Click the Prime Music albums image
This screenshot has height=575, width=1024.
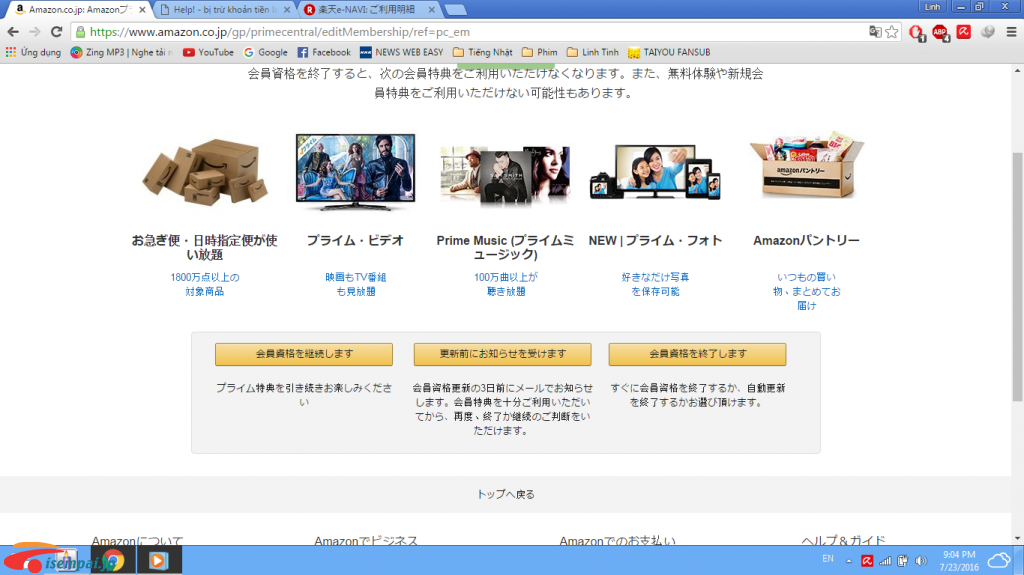click(505, 175)
